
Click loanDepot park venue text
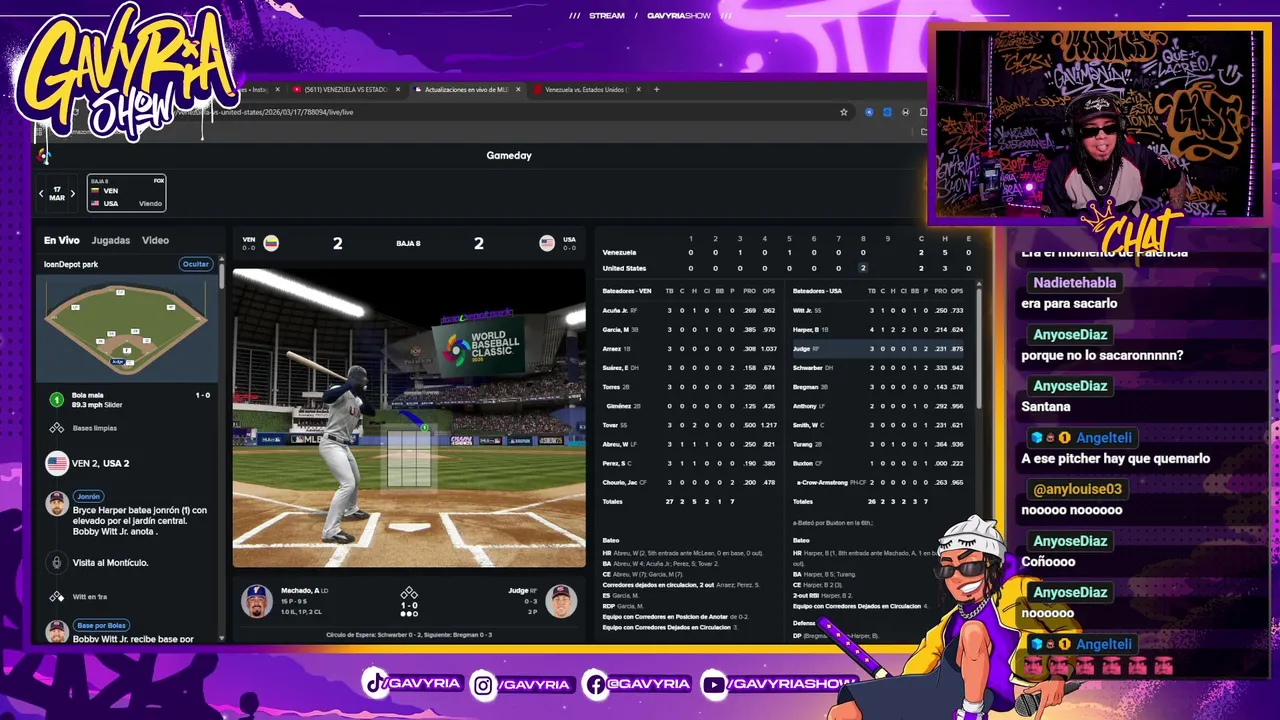pyautogui.click(x=71, y=264)
